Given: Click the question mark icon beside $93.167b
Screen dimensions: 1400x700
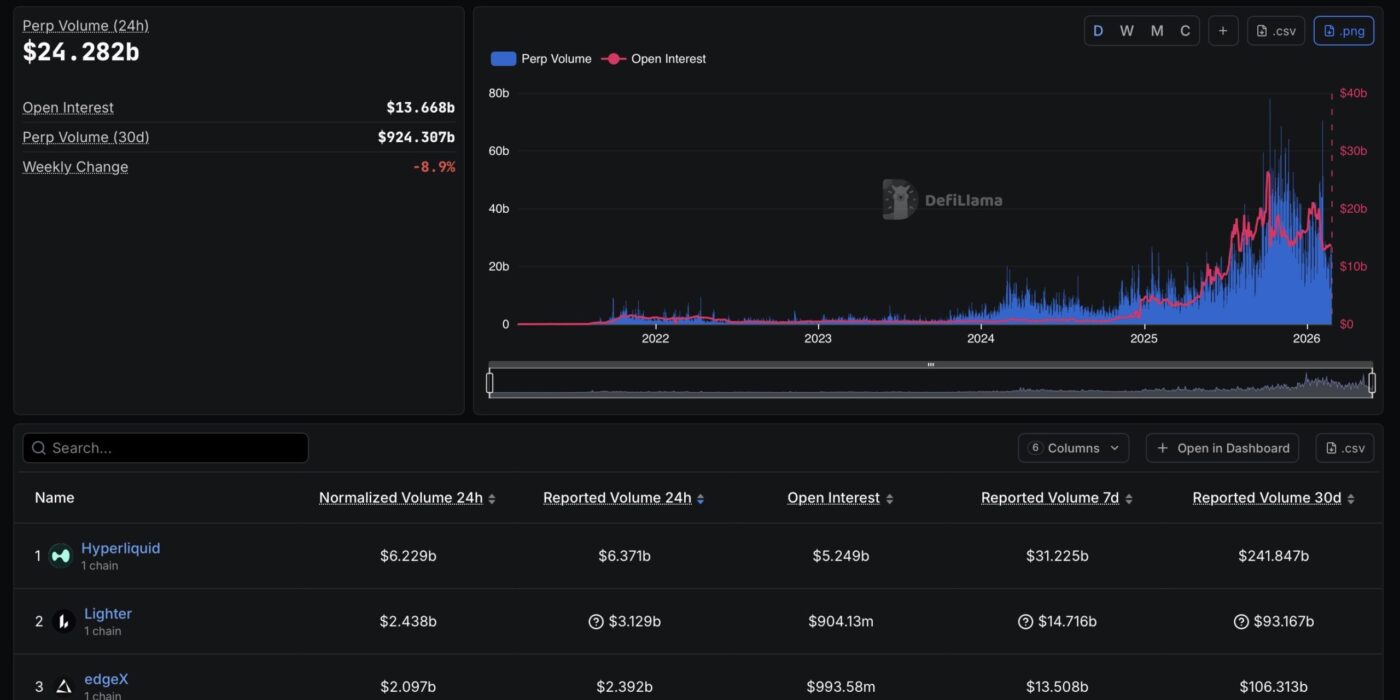Looking at the screenshot, I should point(1241,622).
